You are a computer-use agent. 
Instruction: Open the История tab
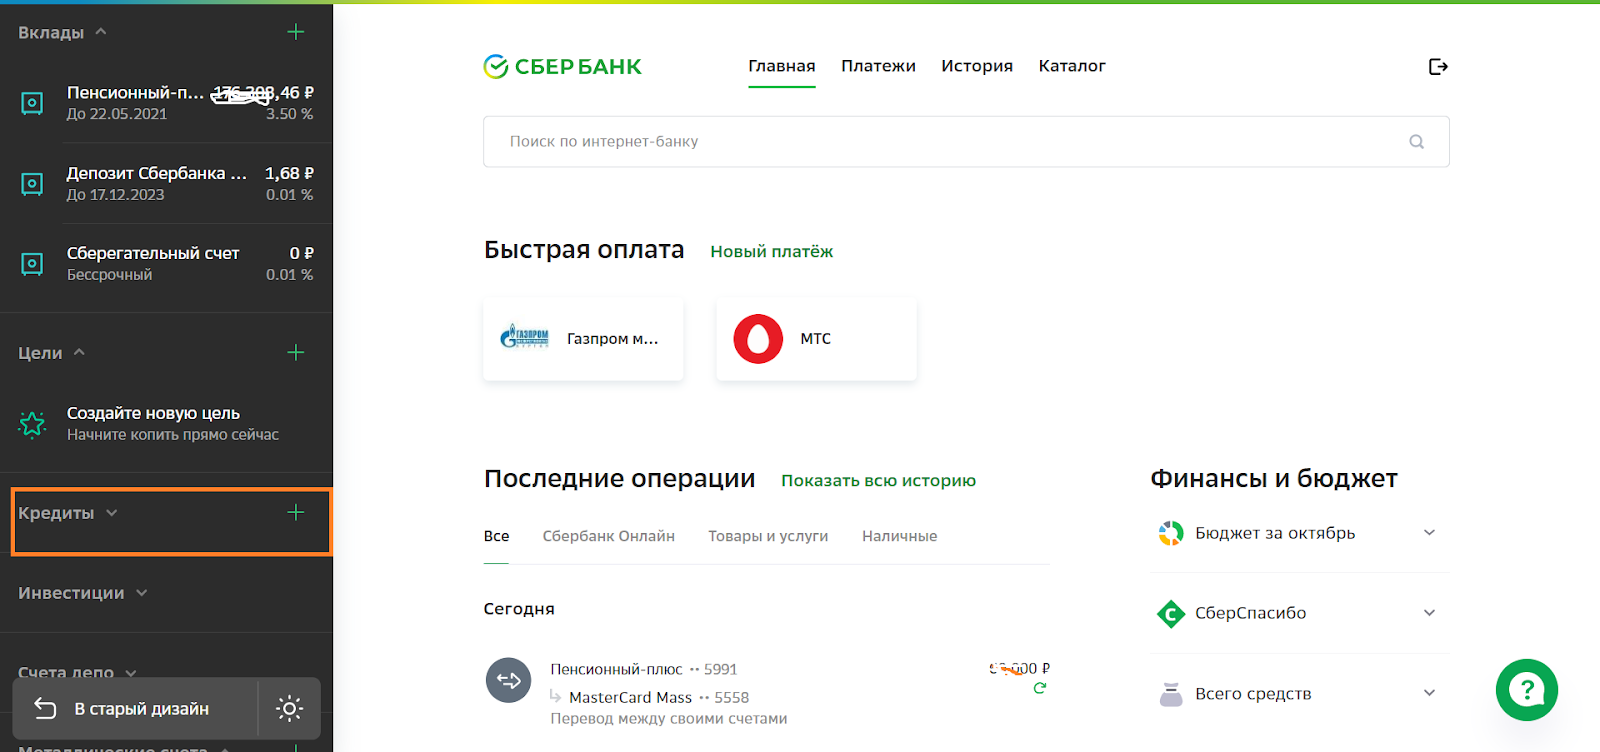[977, 66]
